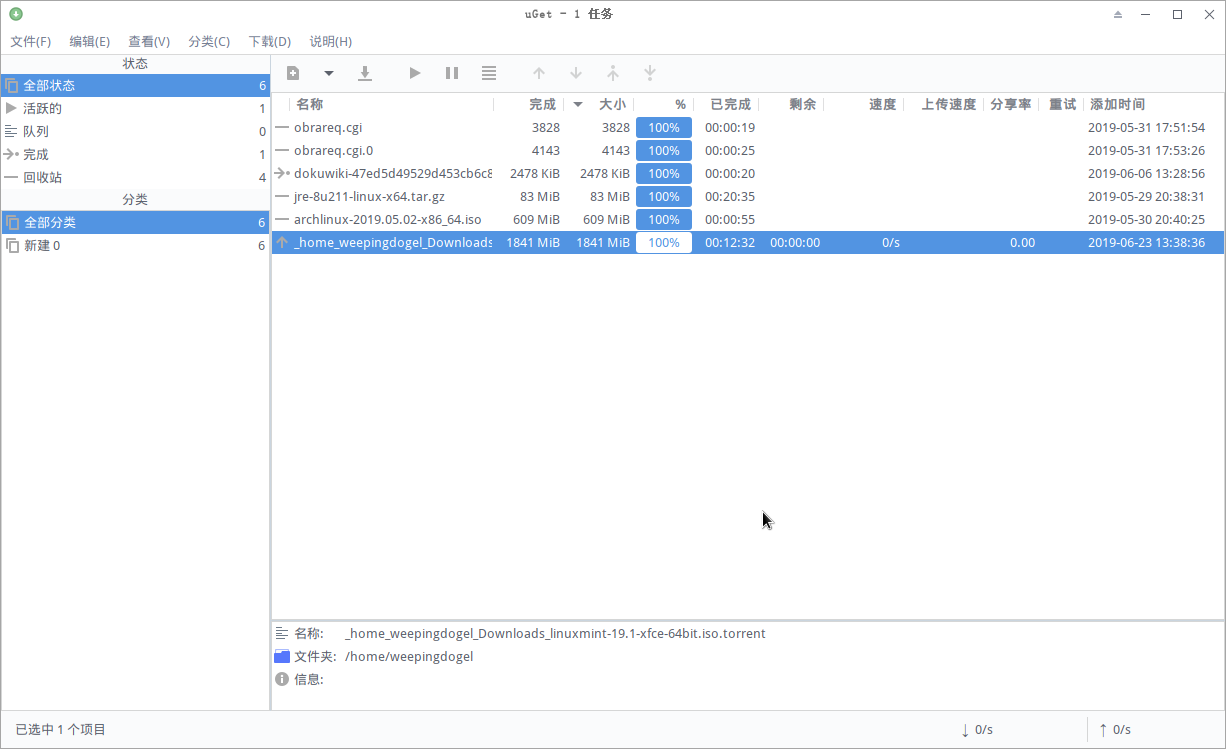Open the selected task's properties list icon
This screenshot has width=1226, height=749.
[488, 72]
